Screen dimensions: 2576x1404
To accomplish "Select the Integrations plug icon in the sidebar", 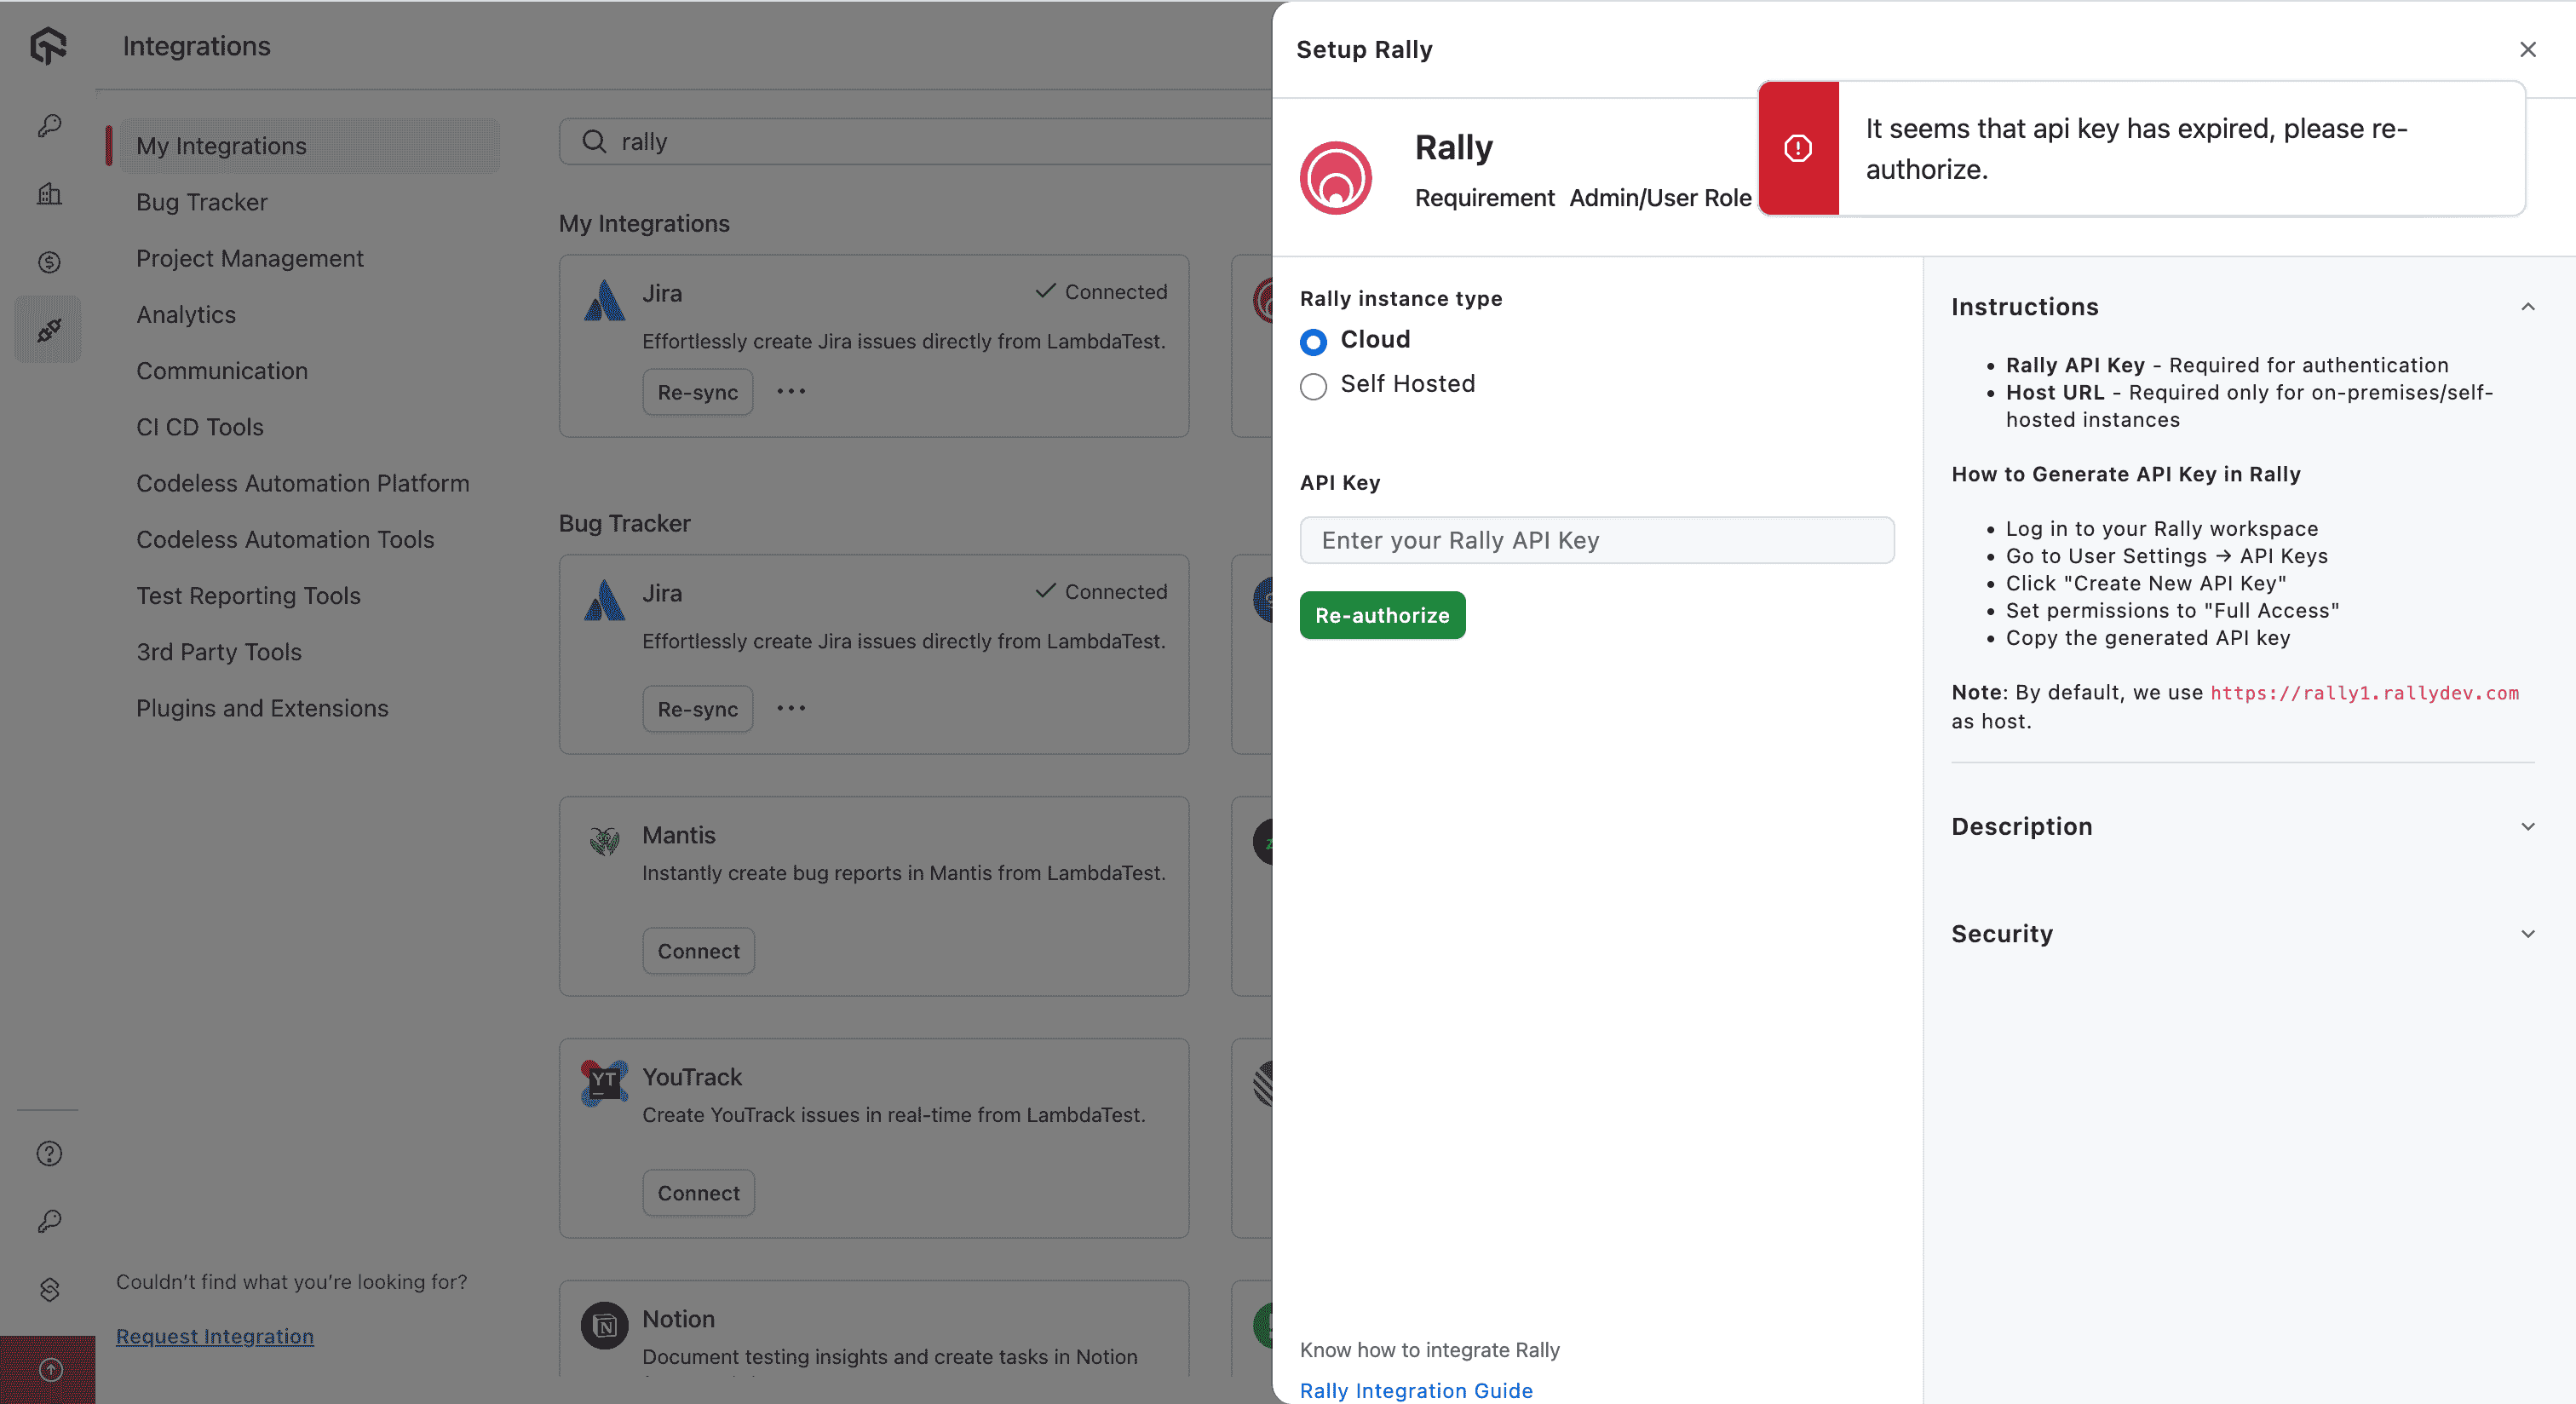I will pos(48,328).
